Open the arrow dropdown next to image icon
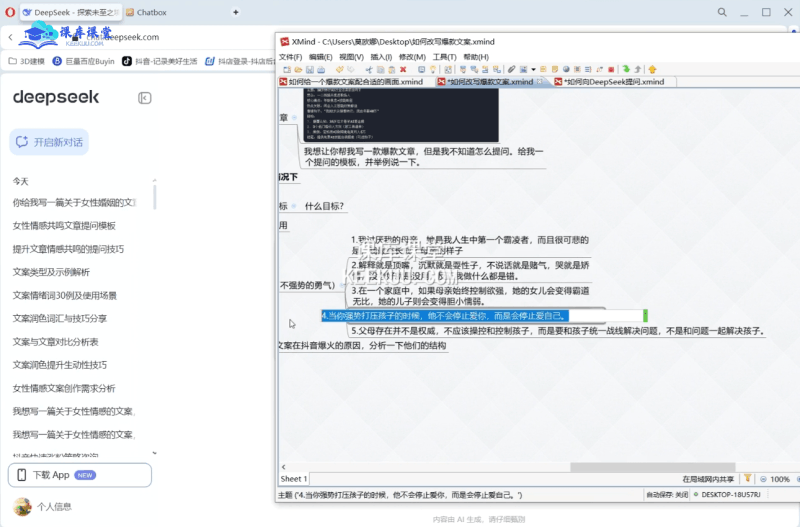 (x=533, y=69)
